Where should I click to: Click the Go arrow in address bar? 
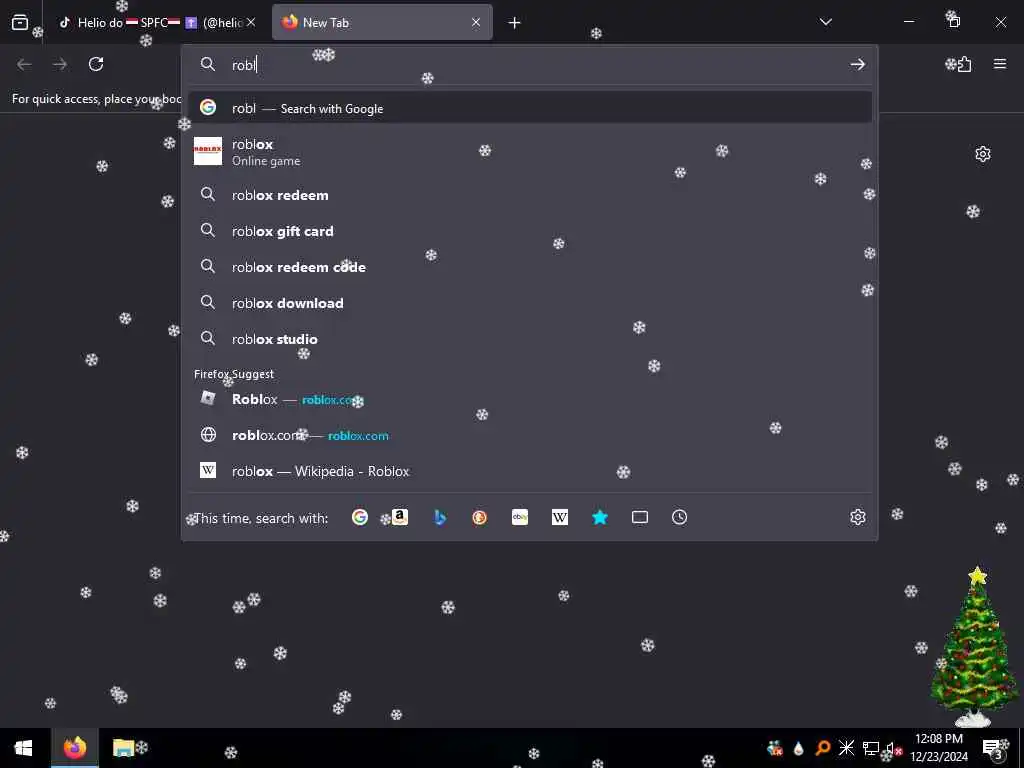tap(857, 64)
